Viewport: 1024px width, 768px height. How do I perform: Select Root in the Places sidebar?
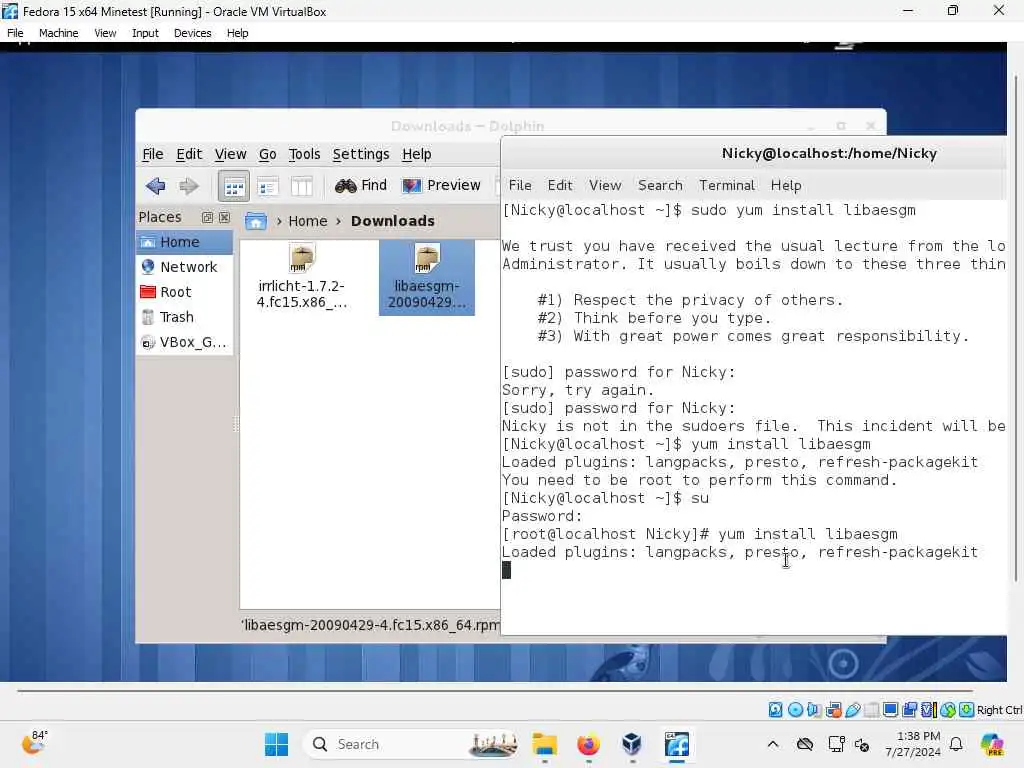tap(184, 292)
